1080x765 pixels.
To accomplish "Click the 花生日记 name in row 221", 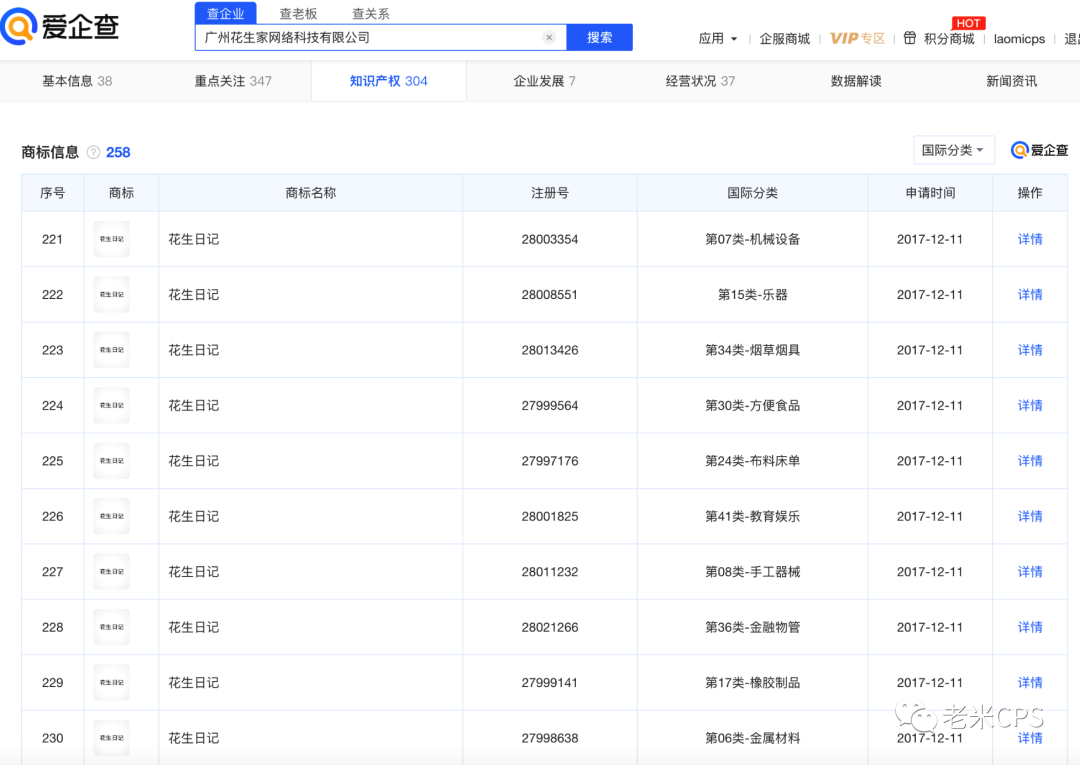I will [x=194, y=239].
